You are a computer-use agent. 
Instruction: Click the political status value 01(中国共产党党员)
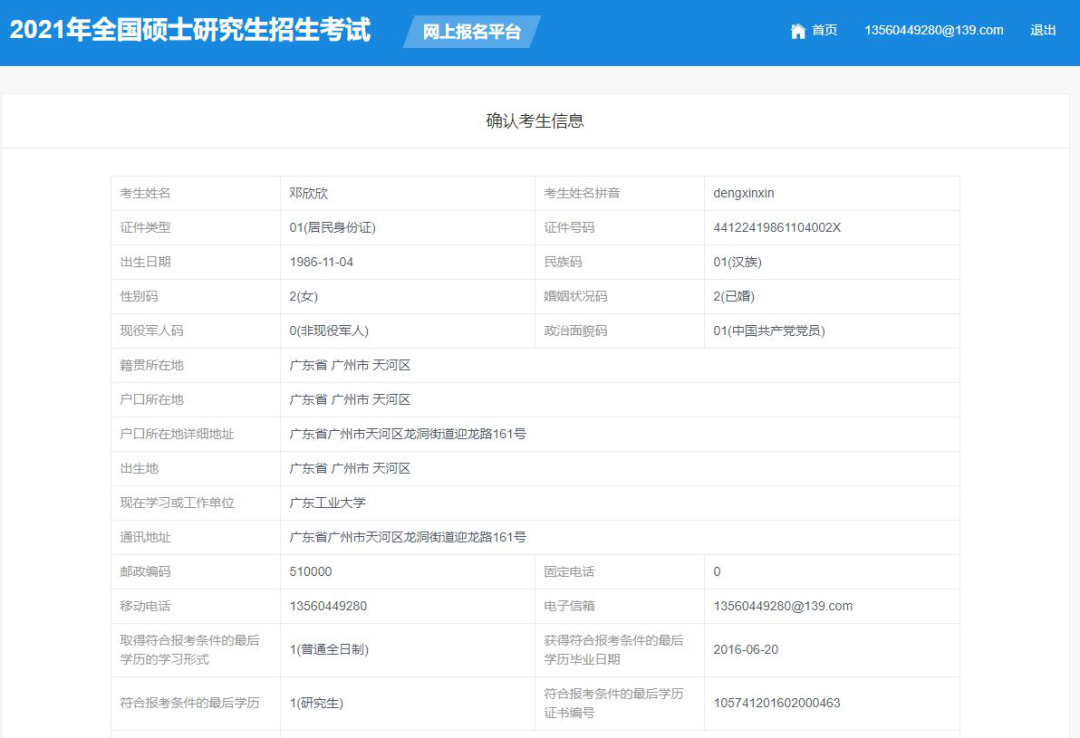coord(769,331)
